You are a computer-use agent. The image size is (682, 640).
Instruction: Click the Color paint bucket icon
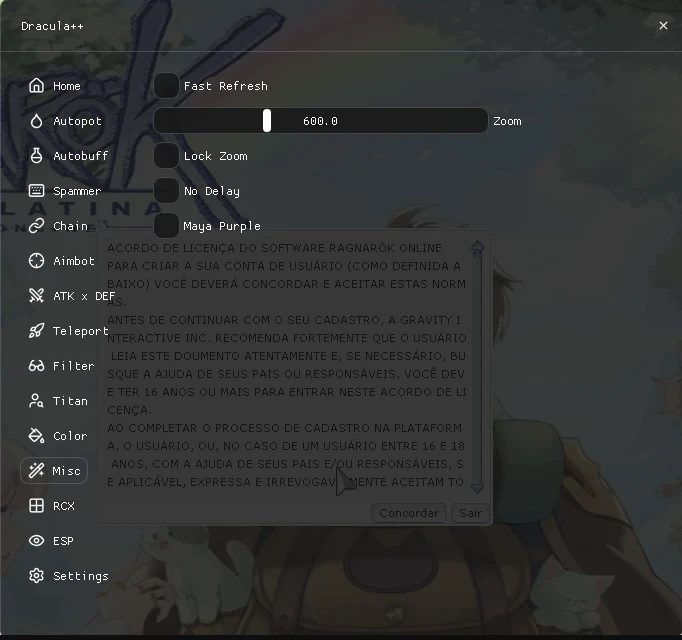[x=37, y=436]
